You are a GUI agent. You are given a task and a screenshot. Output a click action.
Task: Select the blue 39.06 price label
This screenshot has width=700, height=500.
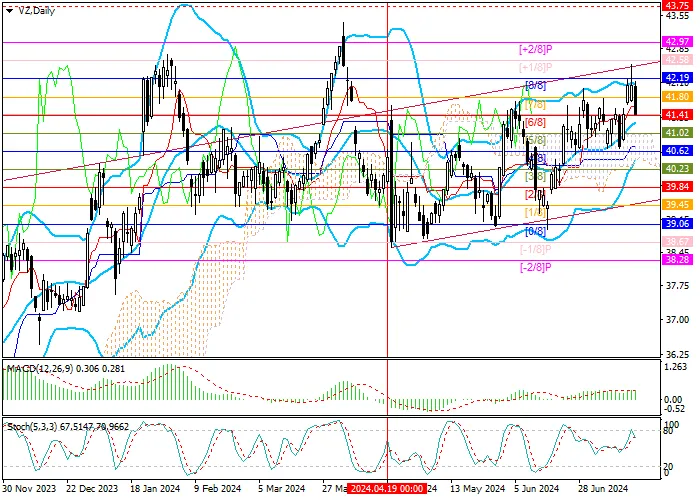pyautogui.click(x=677, y=224)
